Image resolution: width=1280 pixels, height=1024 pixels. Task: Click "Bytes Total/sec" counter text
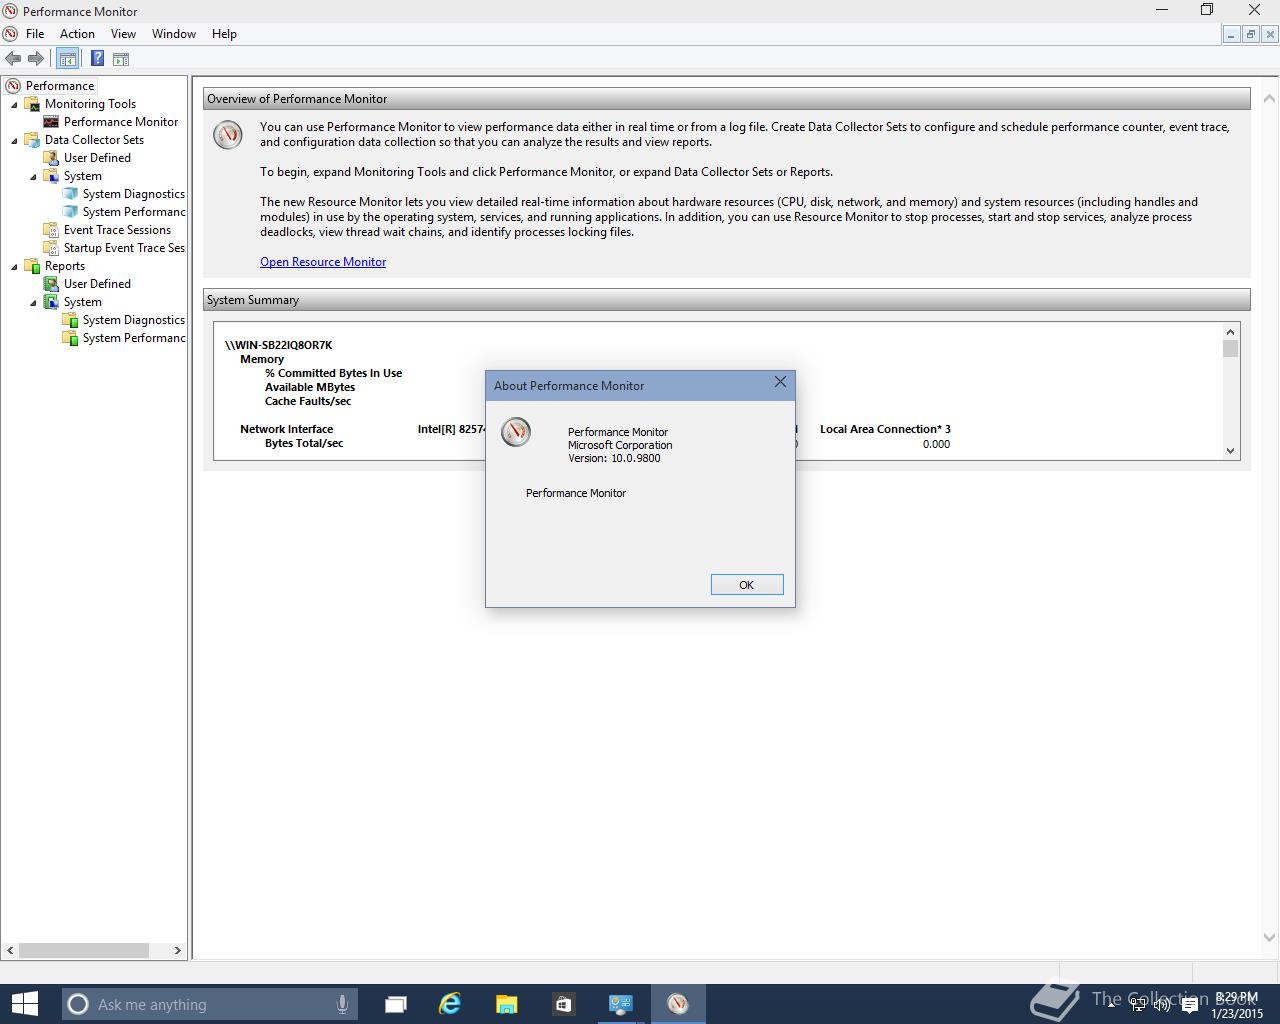(x=304, y=443)
